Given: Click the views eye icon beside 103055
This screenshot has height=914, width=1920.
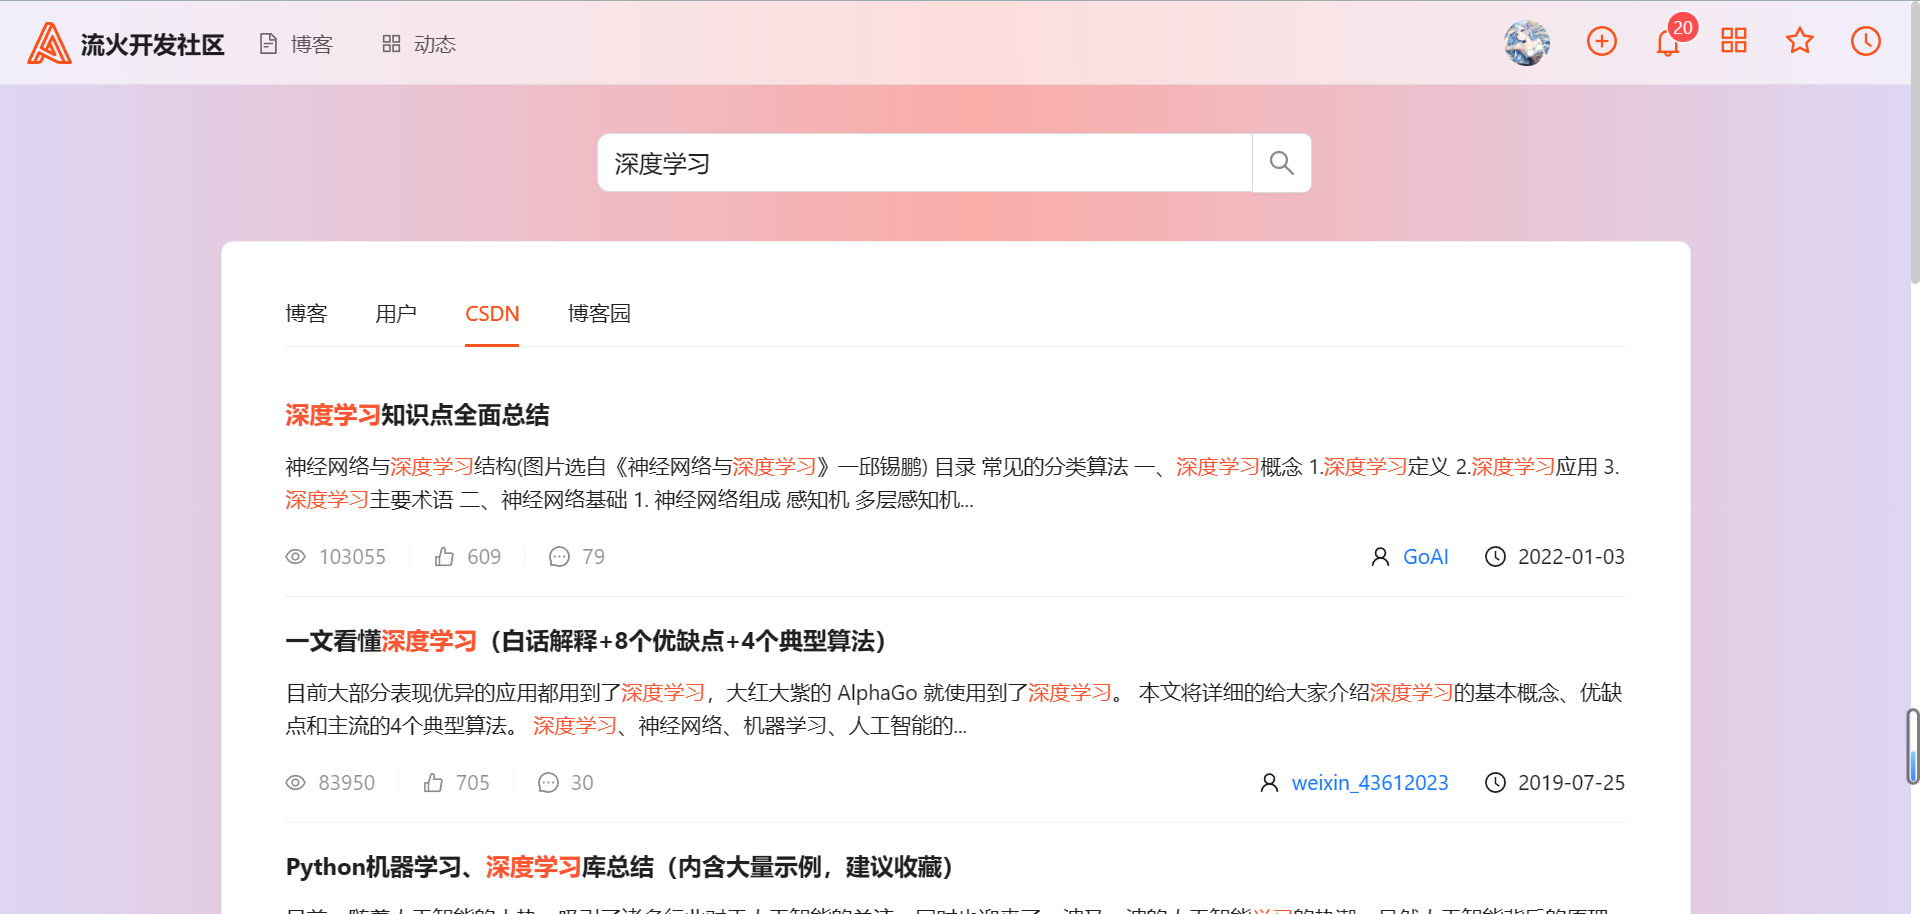Looking at the screenshot, I should tap(295, 557).
